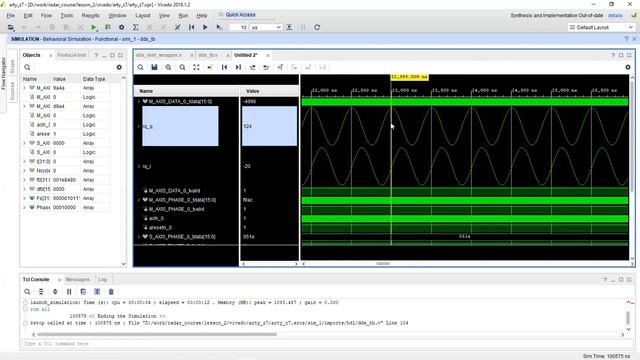The height and width of the screenshot is (360, 640).
Task: Click the Data Type column header
Action: click(x=94, y=79)
